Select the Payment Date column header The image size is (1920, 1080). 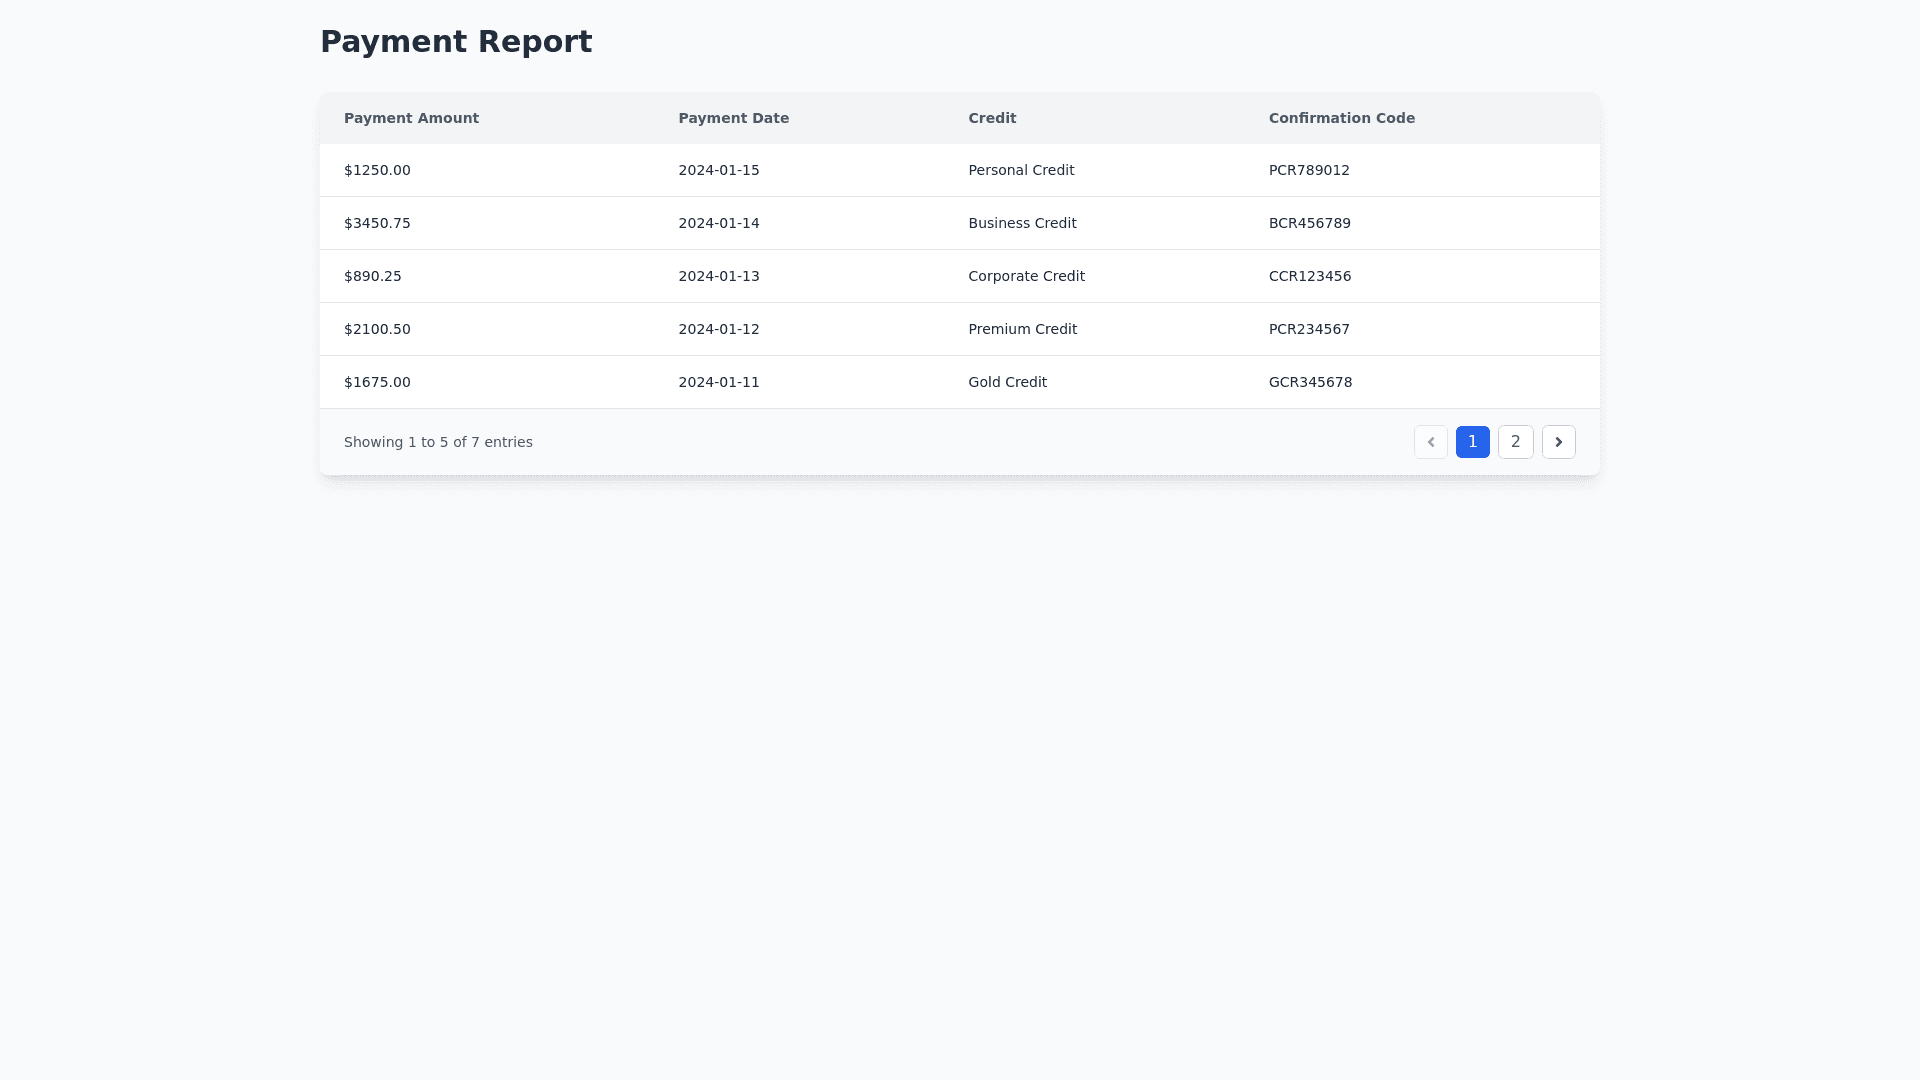734,118
